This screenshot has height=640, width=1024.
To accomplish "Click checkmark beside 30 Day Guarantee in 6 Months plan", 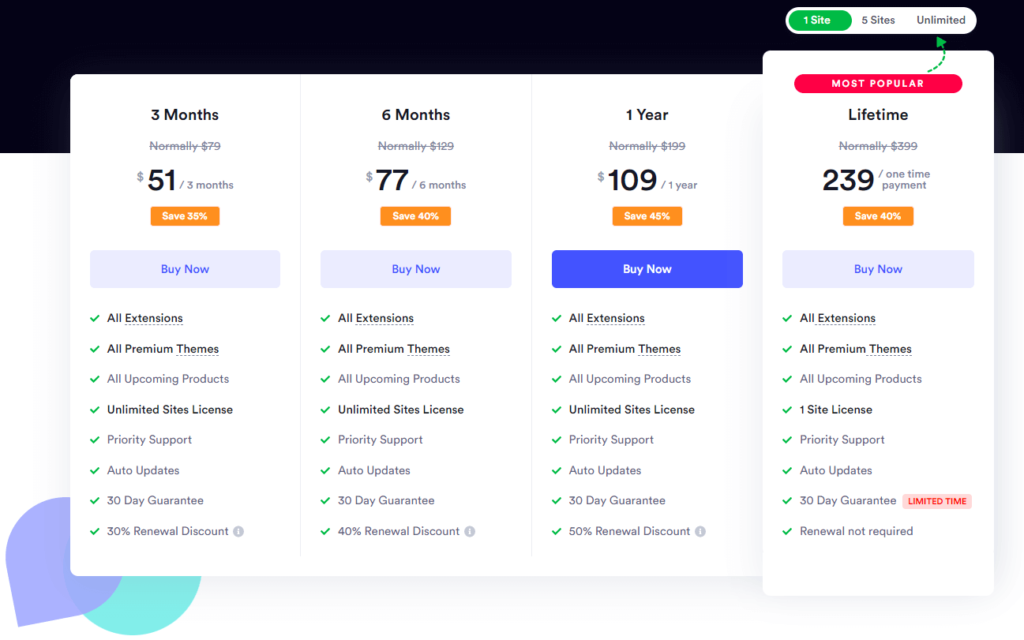I will point(325,500).
